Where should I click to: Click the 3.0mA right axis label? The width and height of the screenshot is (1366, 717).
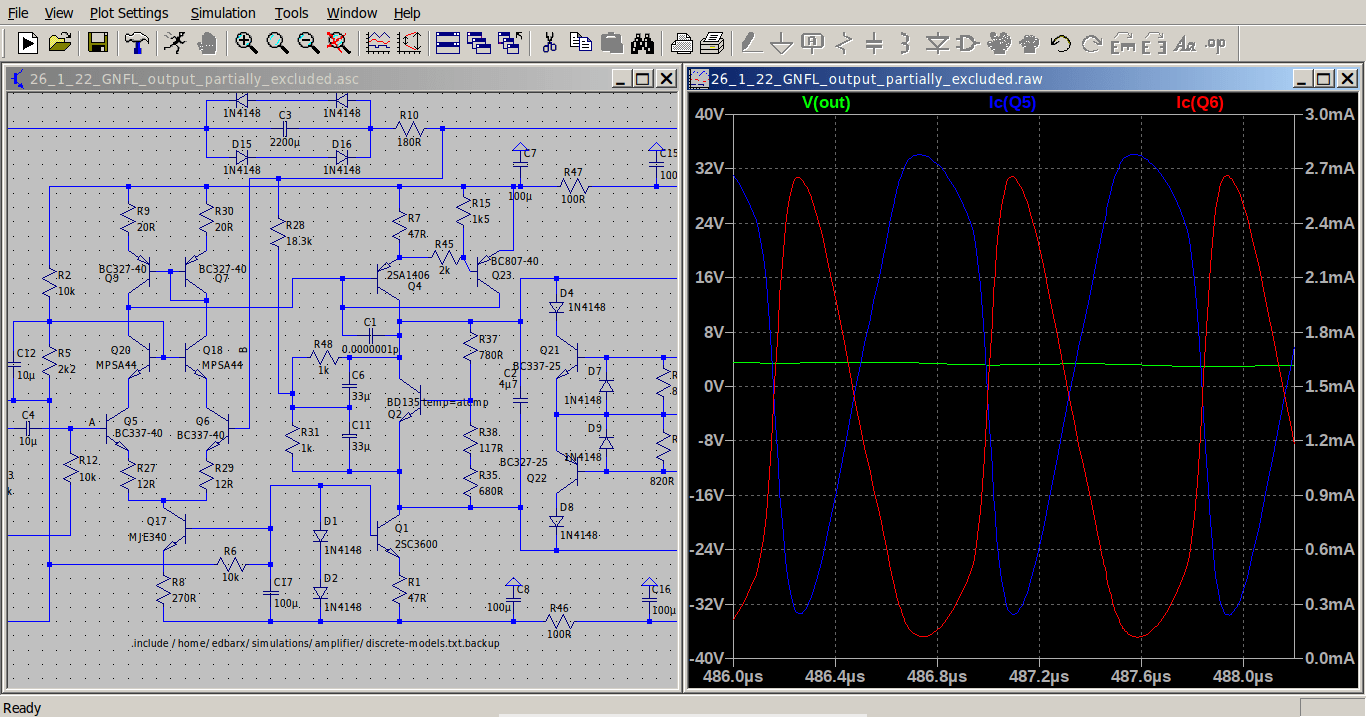[1330, 114]
